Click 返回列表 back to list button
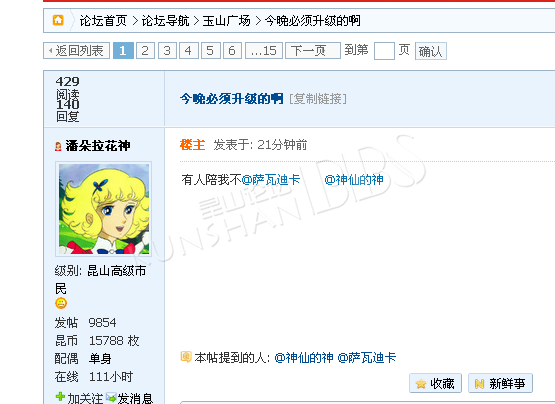The image size is (555, 404). (76, 51)
